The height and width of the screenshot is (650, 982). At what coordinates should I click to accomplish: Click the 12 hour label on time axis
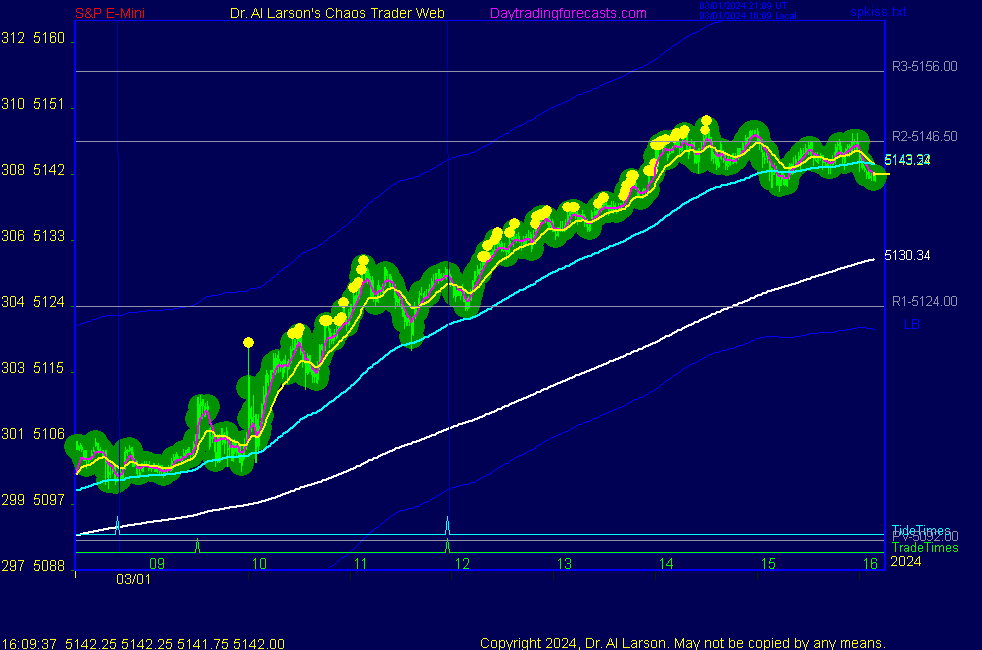click(x=462, y=564)
